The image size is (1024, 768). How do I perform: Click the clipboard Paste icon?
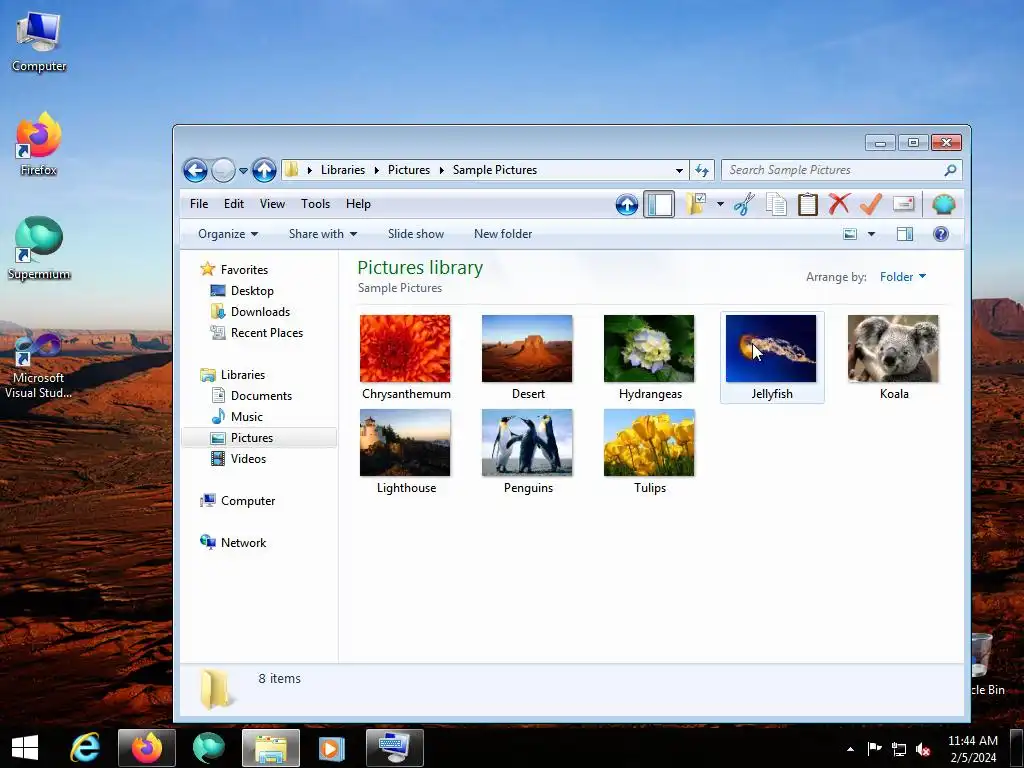pos(808,204)
